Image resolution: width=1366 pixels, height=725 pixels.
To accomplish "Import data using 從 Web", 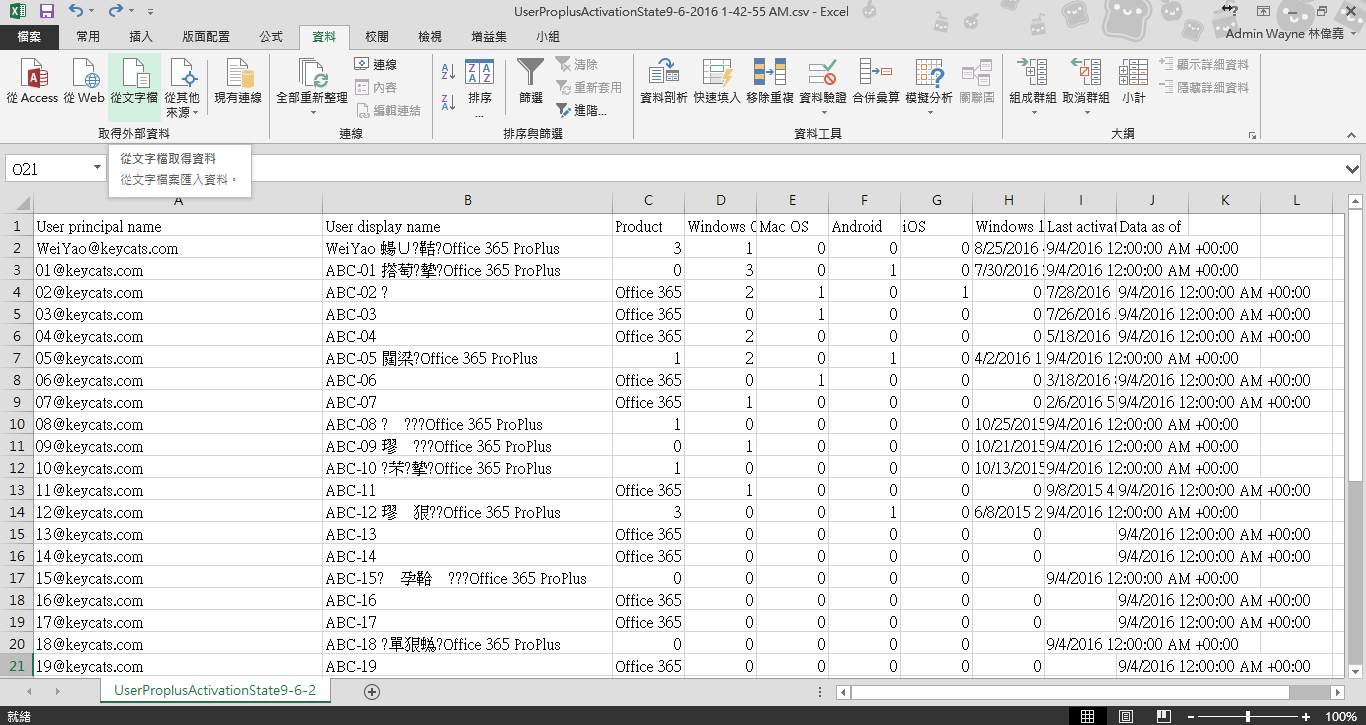I will point(84,82).
